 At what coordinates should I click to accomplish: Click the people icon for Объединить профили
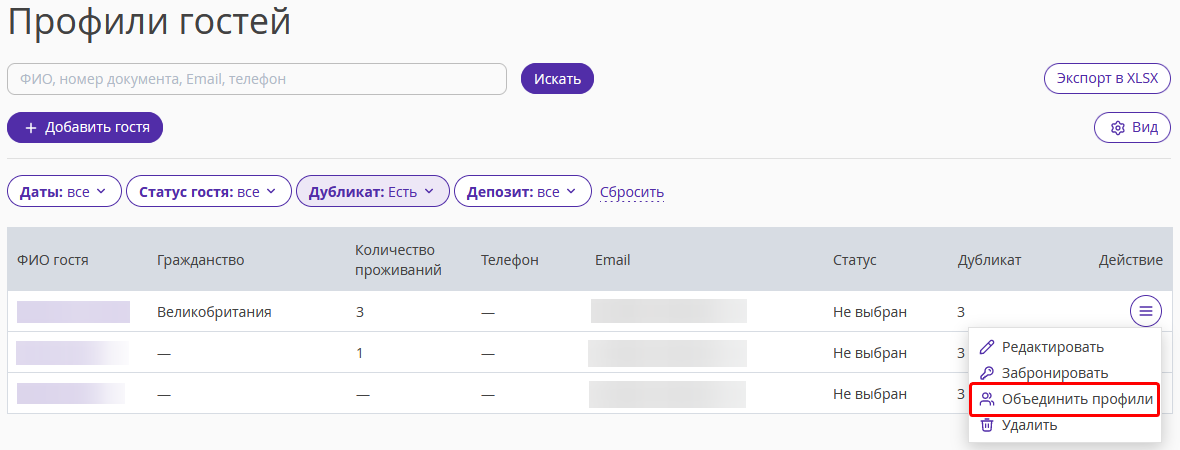987,400
